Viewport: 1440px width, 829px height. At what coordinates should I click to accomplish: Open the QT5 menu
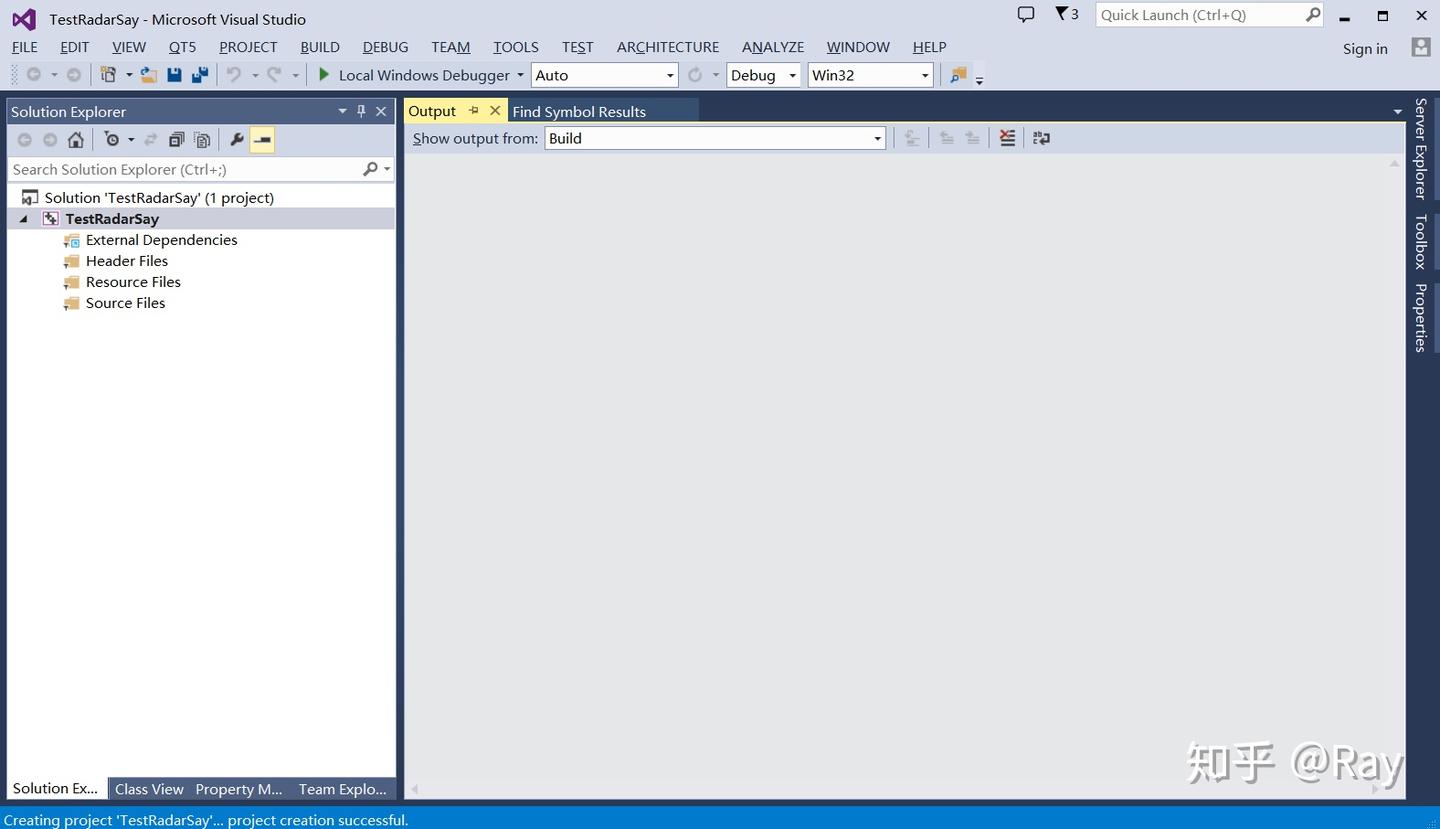[x=182, y=47]
